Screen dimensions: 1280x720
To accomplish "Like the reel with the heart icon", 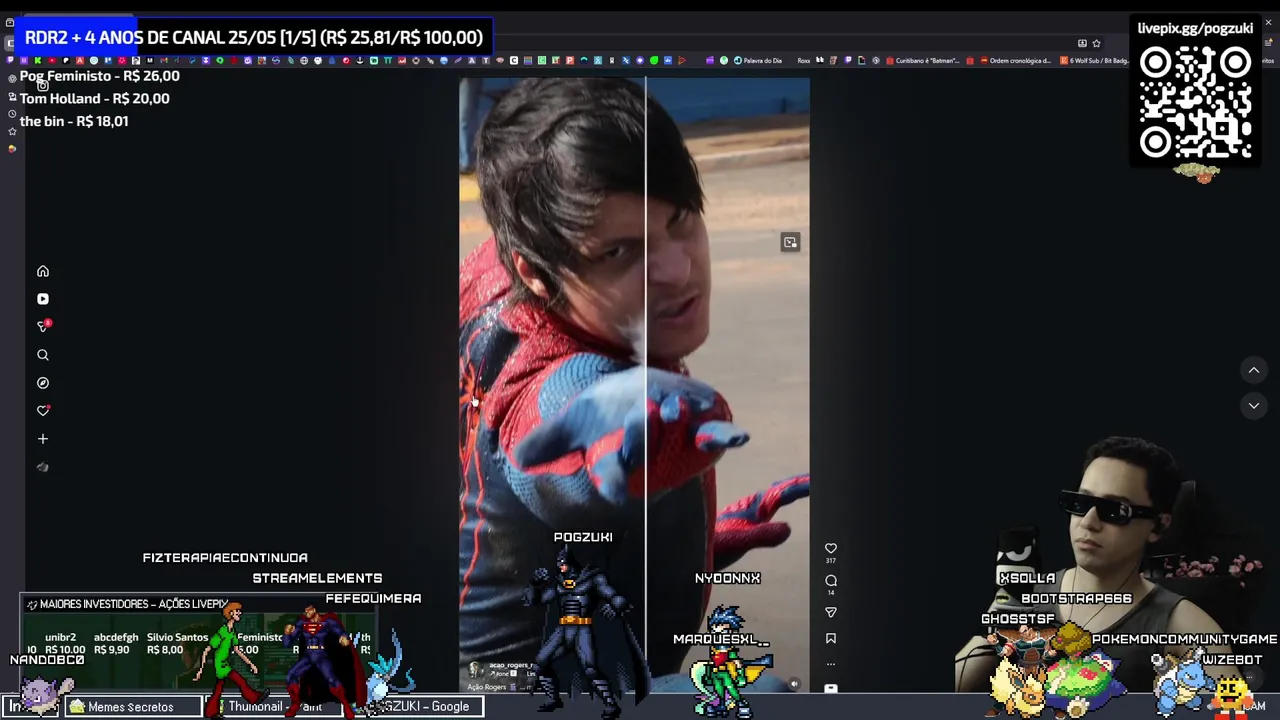I will pyautogui.click(x=831, y=548).
